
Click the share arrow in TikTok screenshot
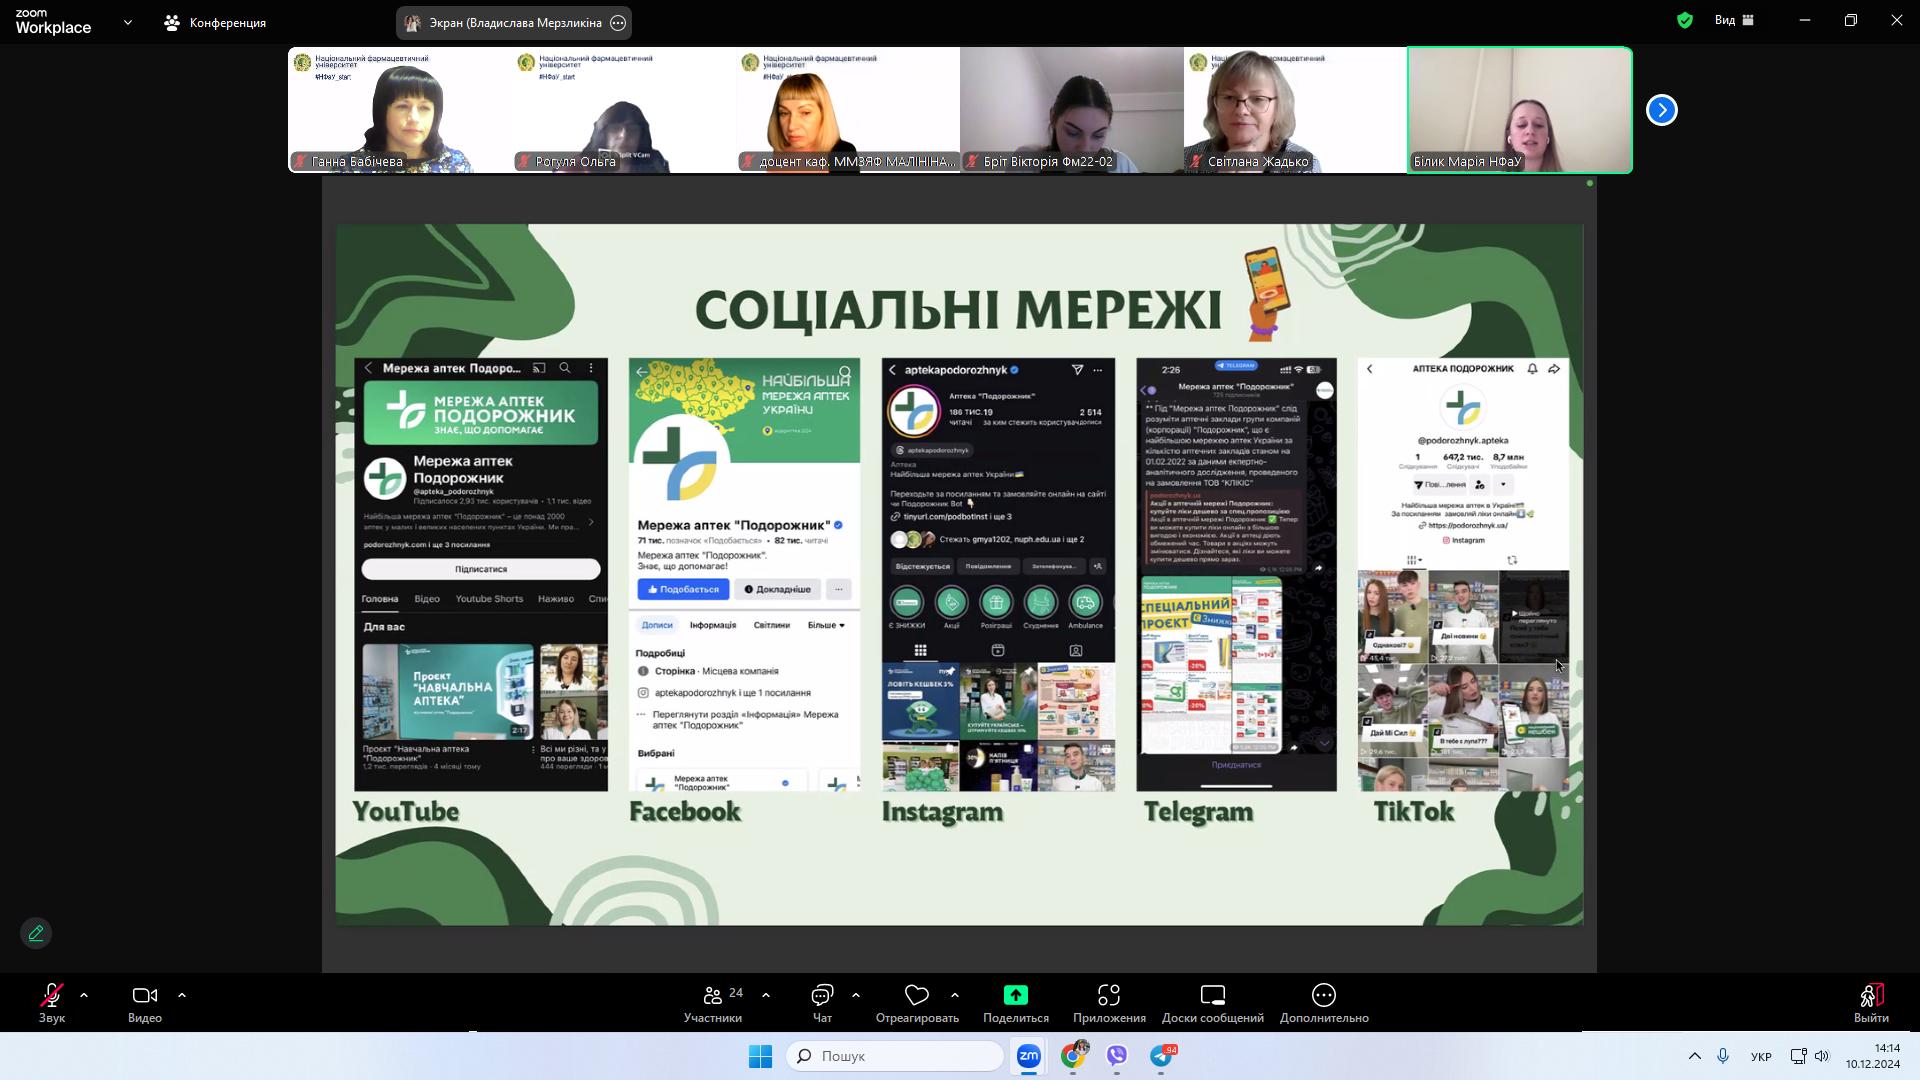click(x=1554, y=369)
